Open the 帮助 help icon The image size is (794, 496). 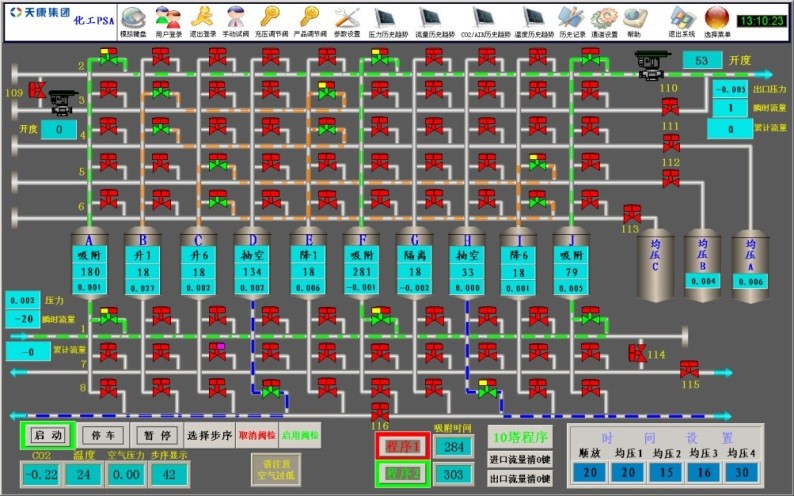(x=634, y=20)
